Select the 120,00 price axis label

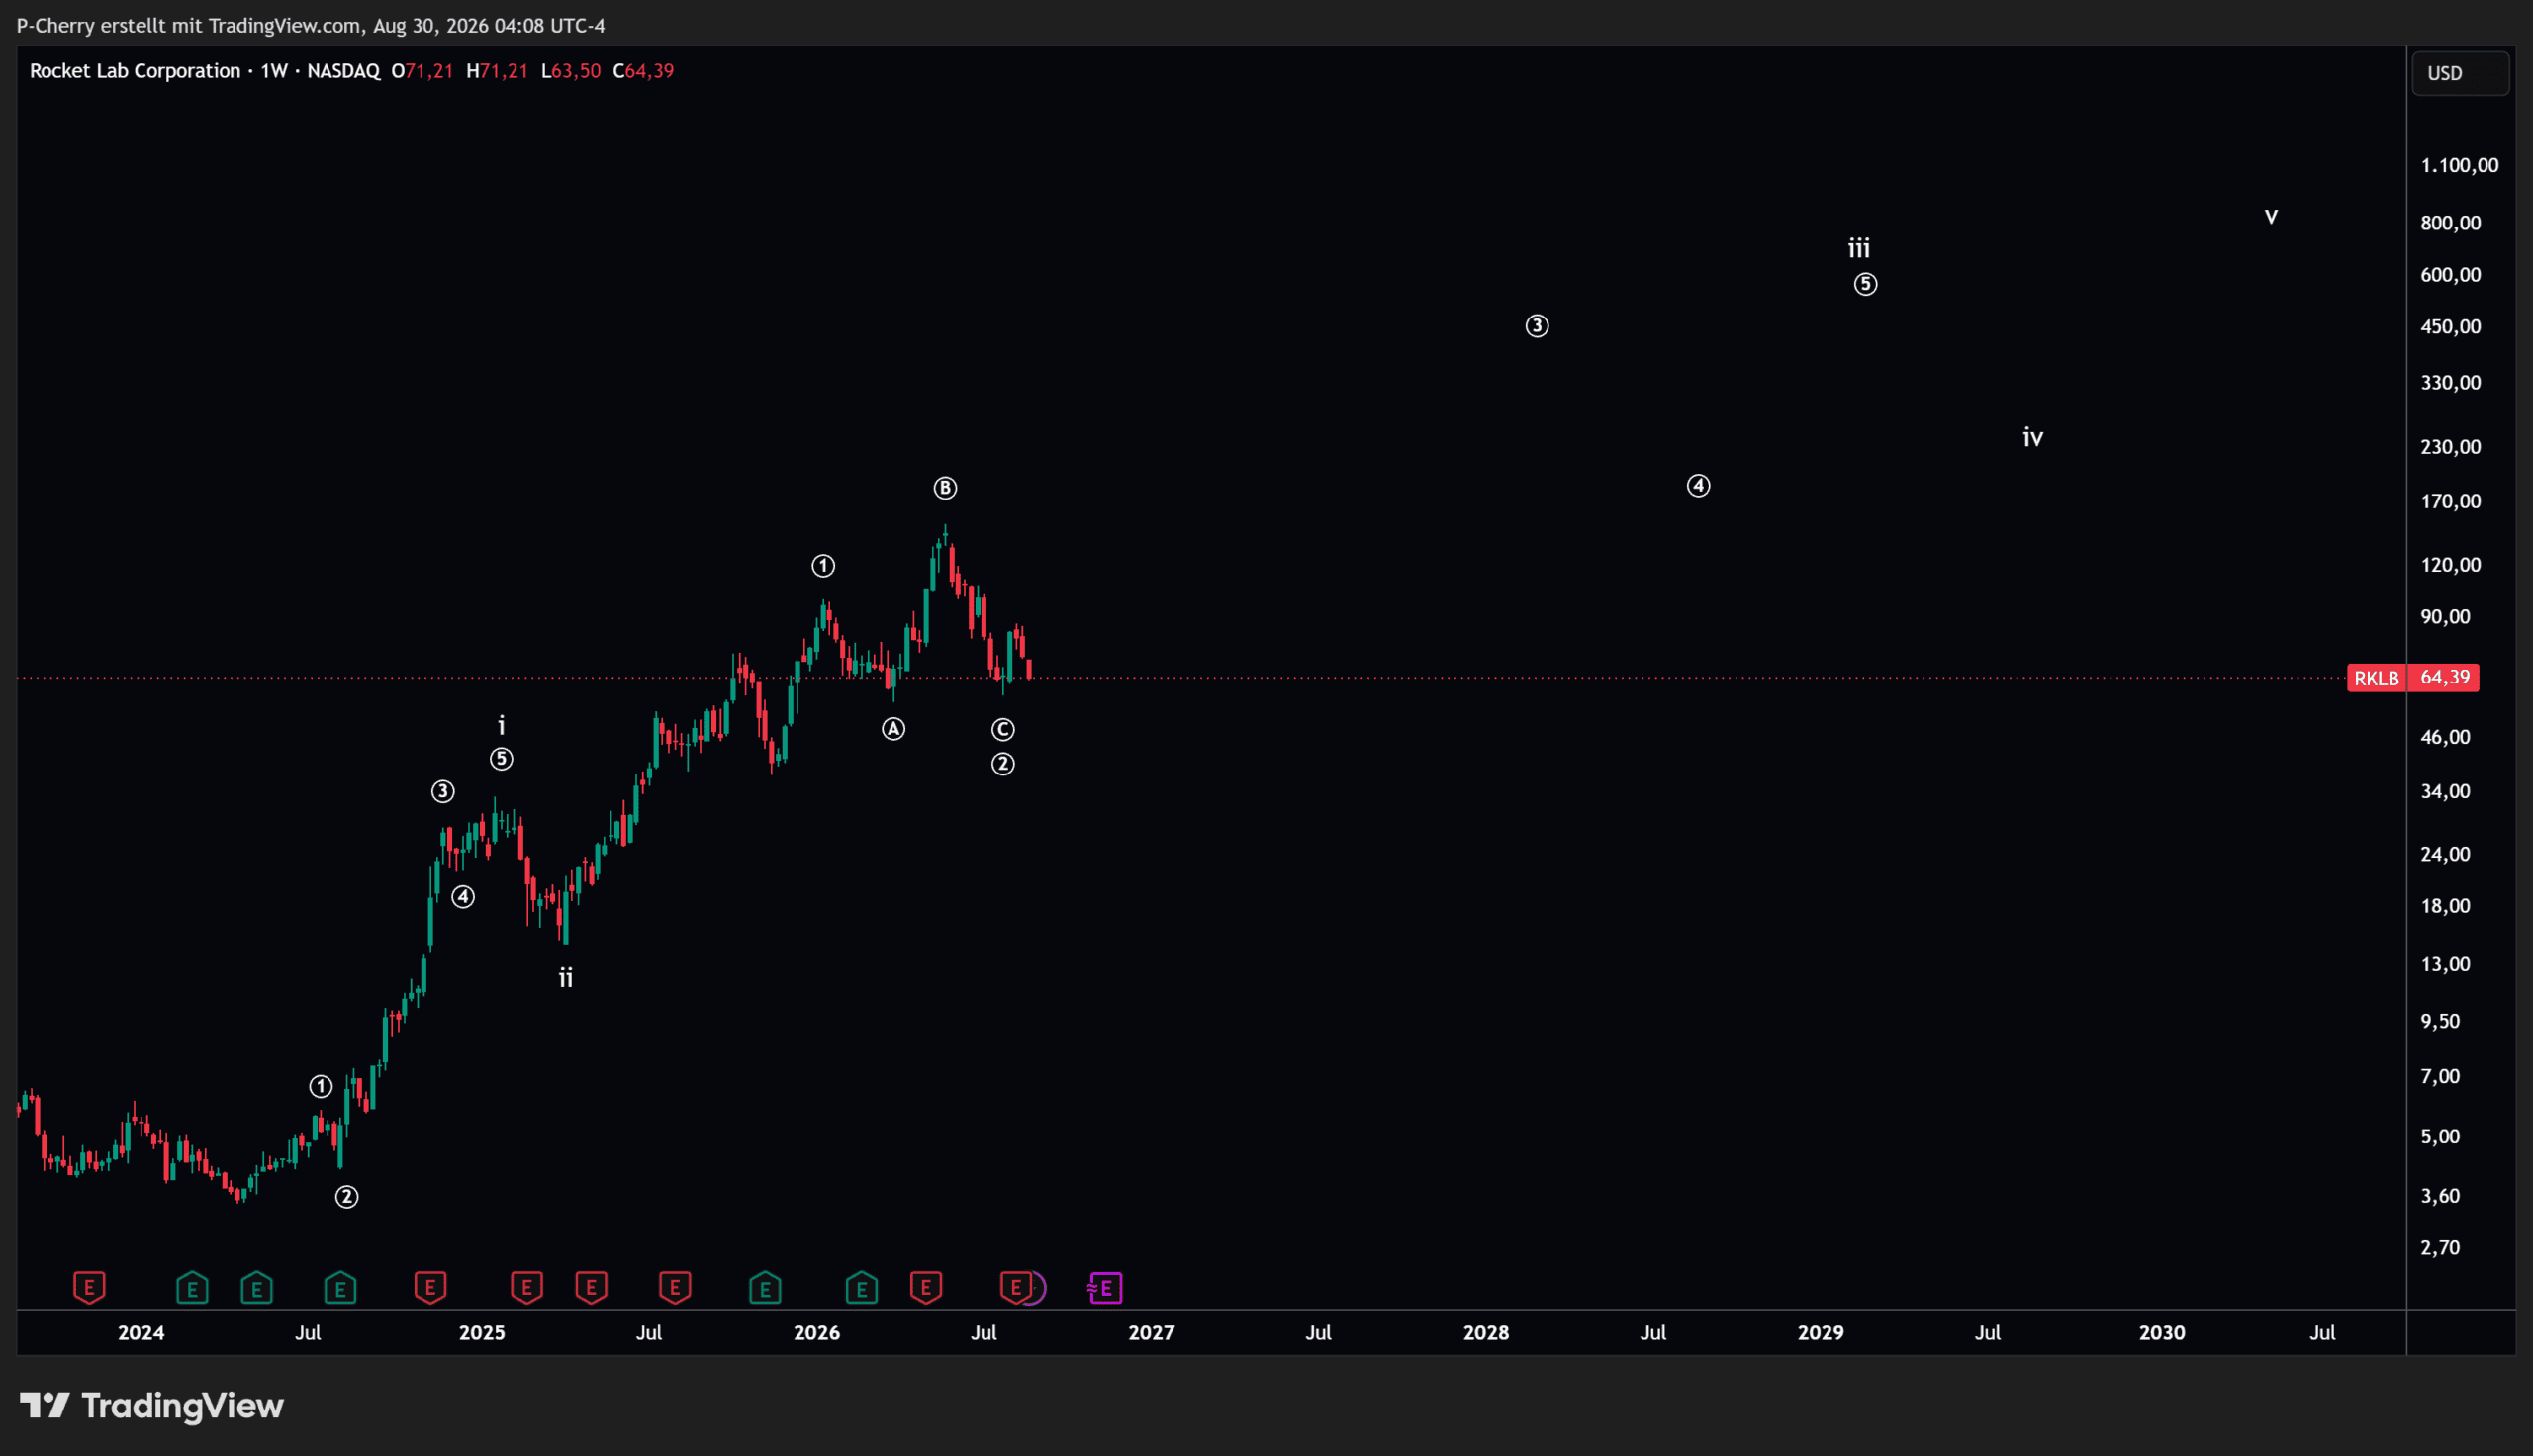point(2451,565)
